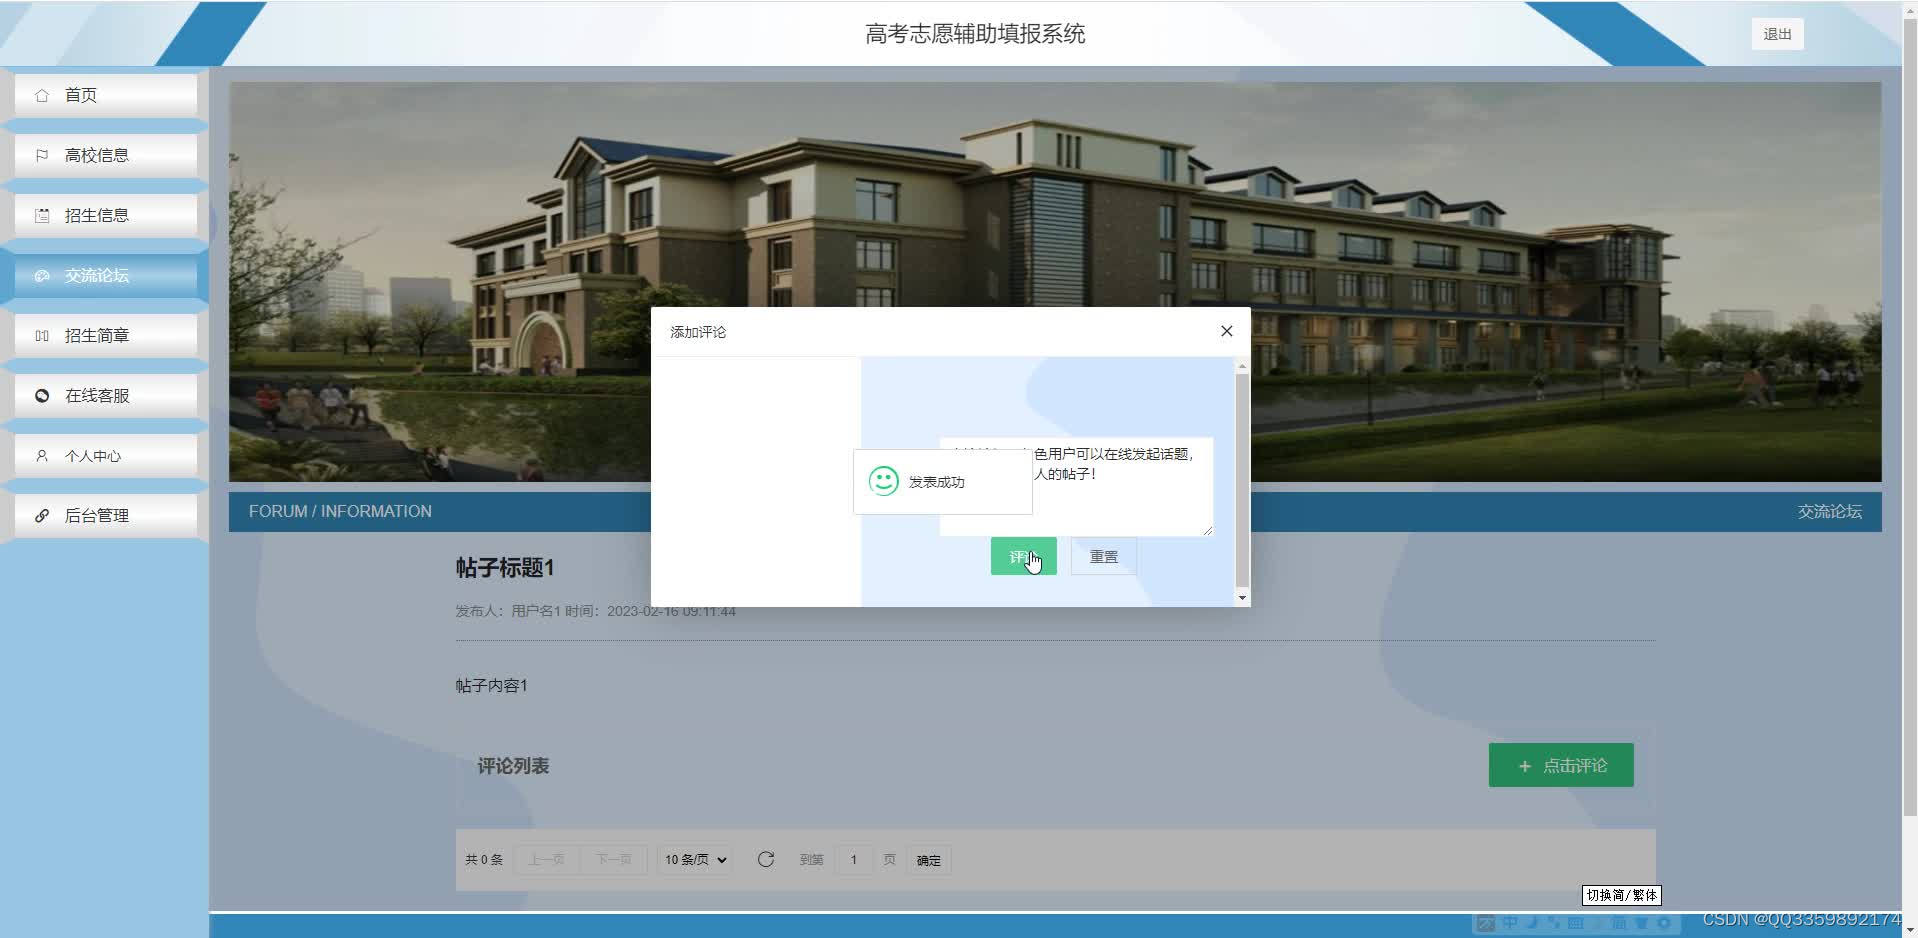
Task: Open the 招生信息 menu item
Action: tap(106, 215)
